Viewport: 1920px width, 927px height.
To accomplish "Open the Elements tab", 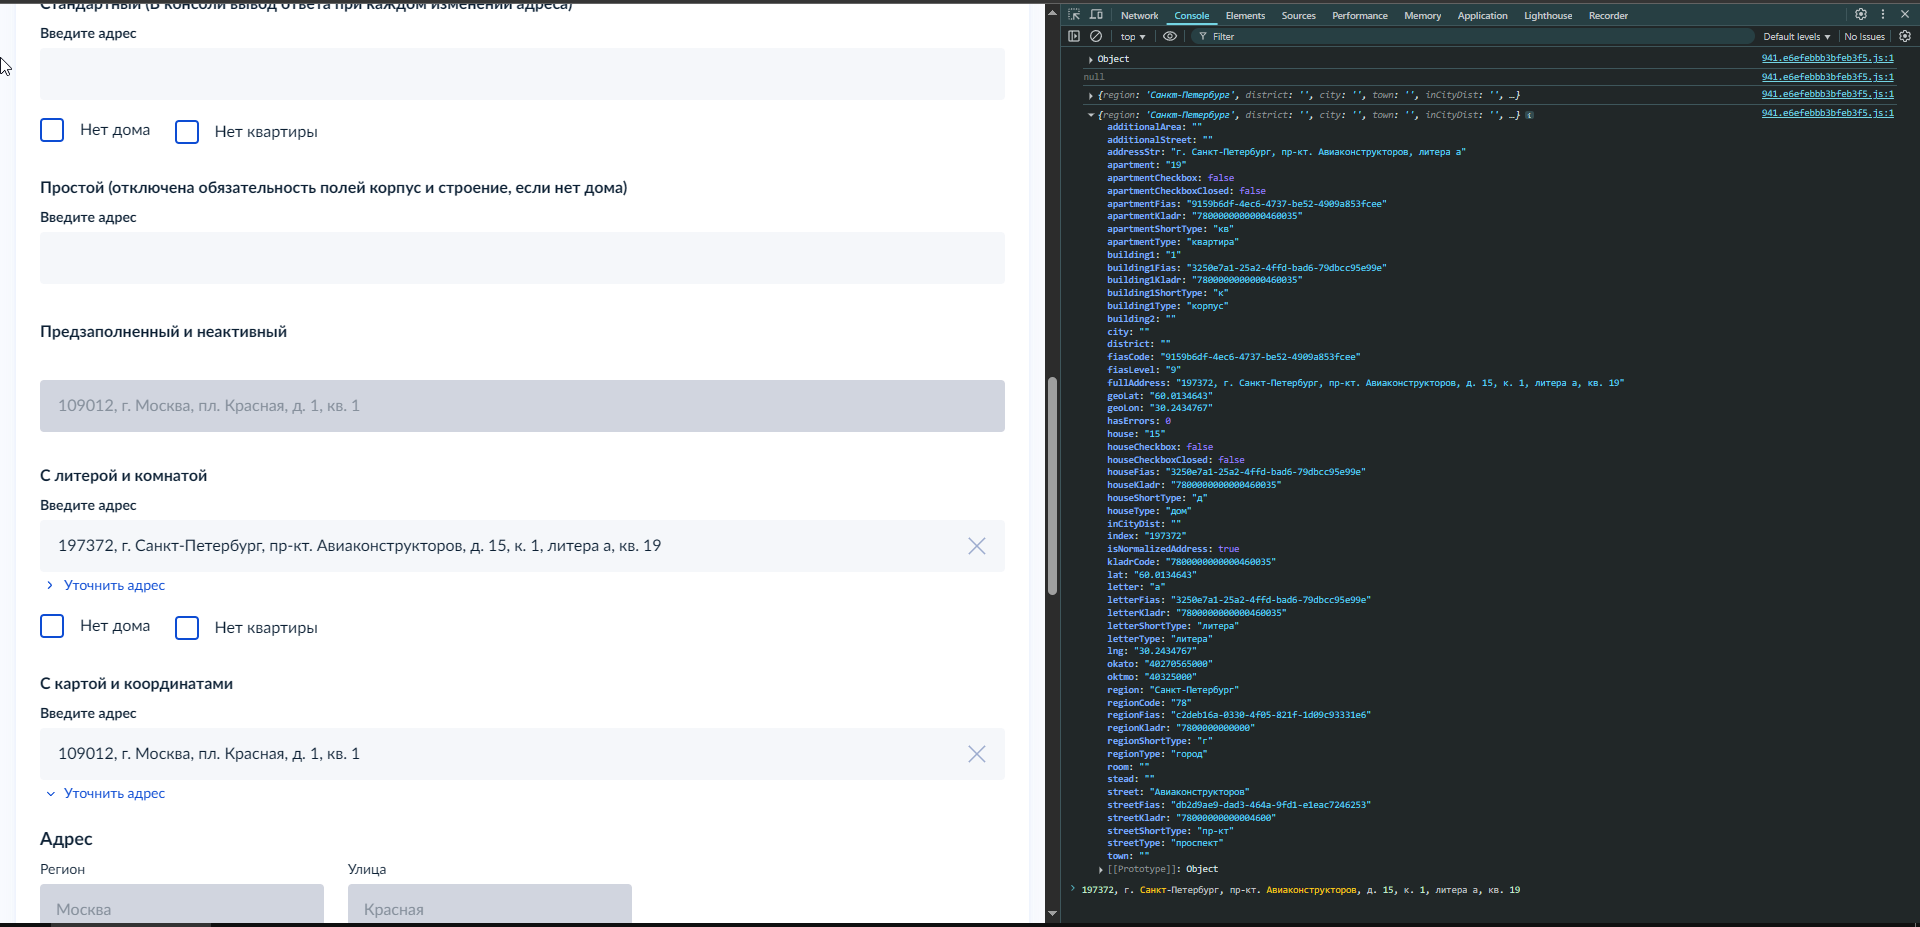I will (x=1245, y=15).
